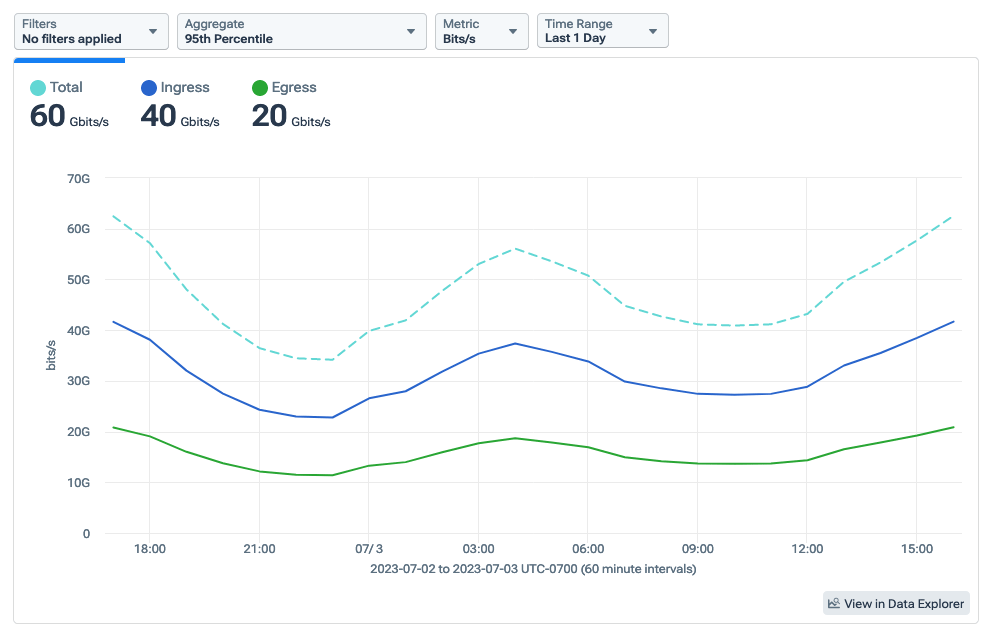Toggle the Egress series label

(x=294, y=88)
